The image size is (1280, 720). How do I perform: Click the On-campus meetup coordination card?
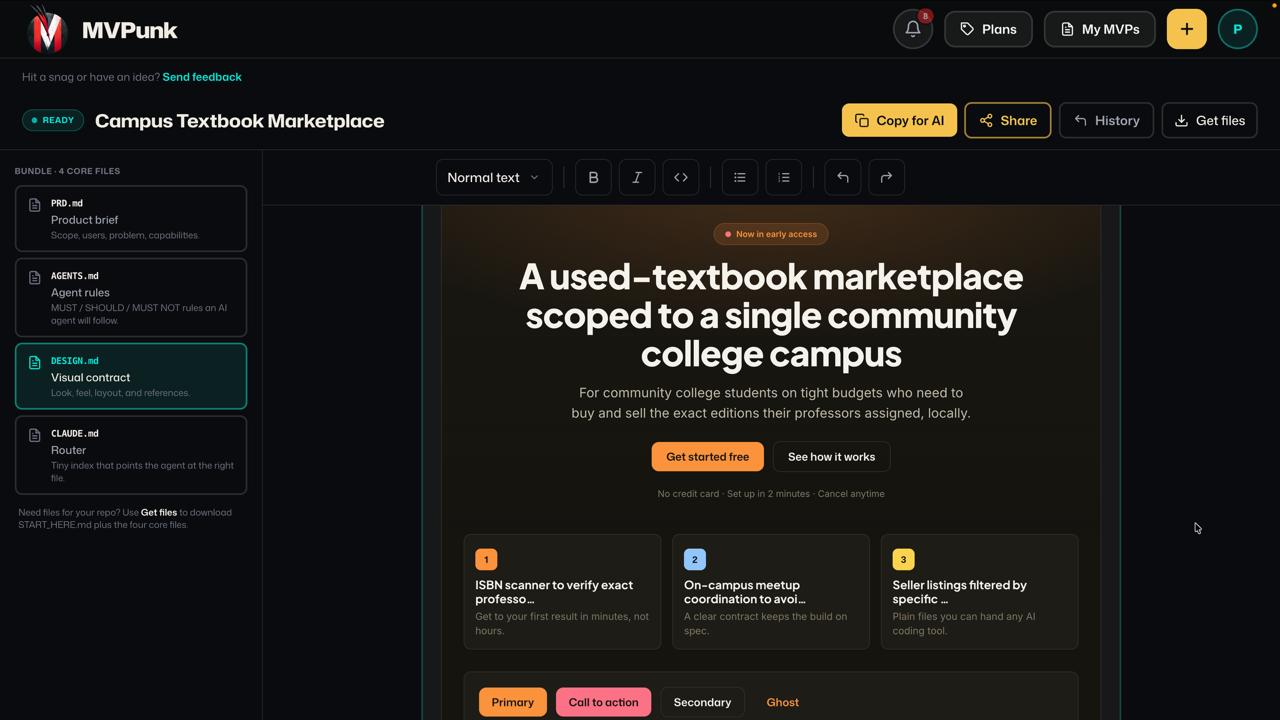771,592
